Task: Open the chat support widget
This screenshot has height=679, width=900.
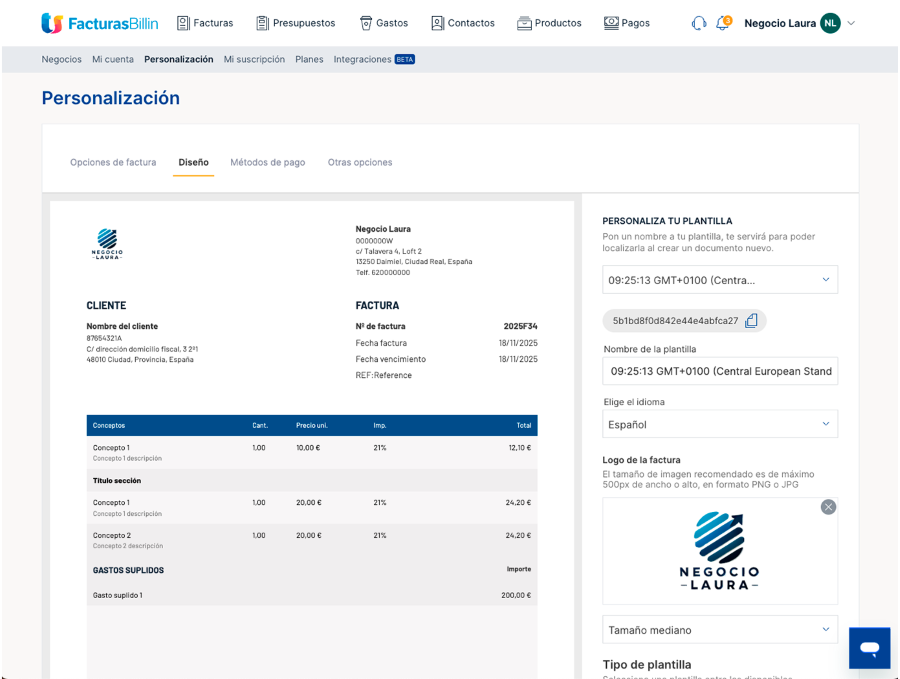Action: (869, 648)
